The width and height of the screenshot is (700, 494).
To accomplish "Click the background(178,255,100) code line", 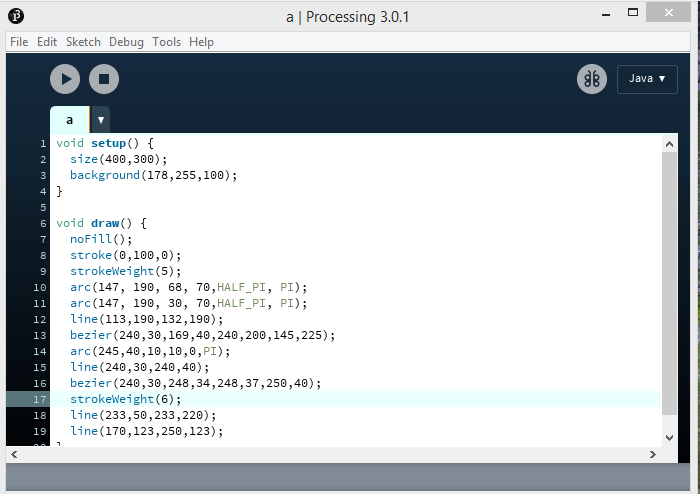I will tap(153, 175).
